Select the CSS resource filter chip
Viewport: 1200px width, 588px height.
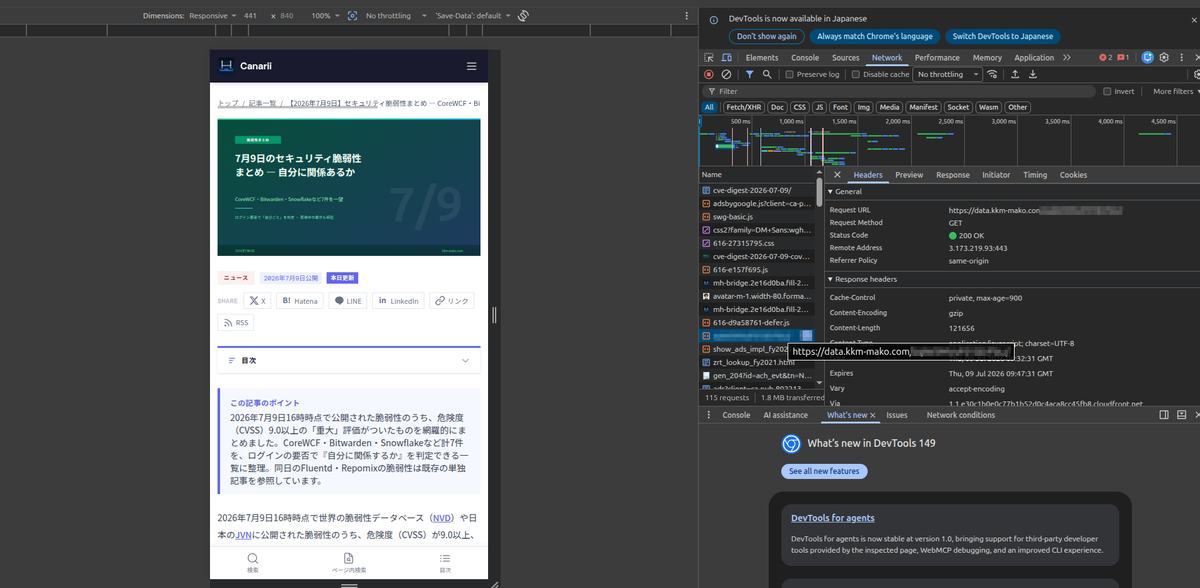(x=799, y=107)
